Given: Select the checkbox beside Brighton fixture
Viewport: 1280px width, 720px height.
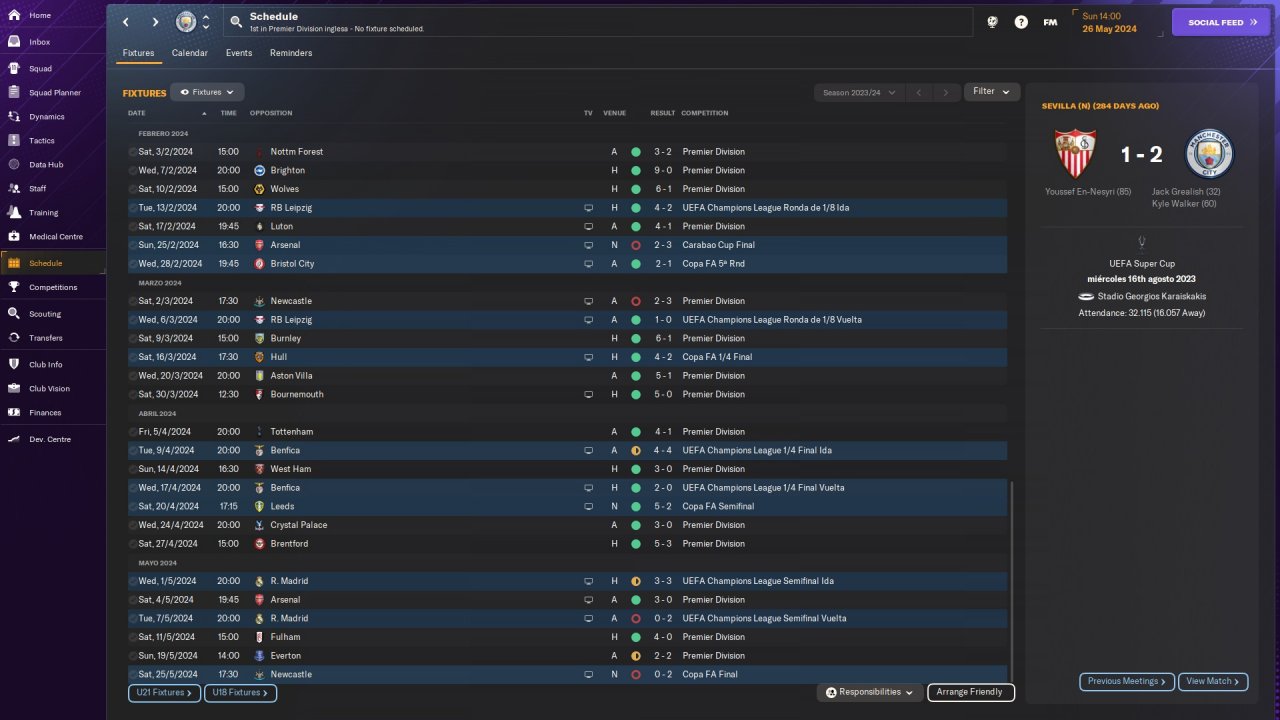Looking at the screenshot, I should 133,171.
